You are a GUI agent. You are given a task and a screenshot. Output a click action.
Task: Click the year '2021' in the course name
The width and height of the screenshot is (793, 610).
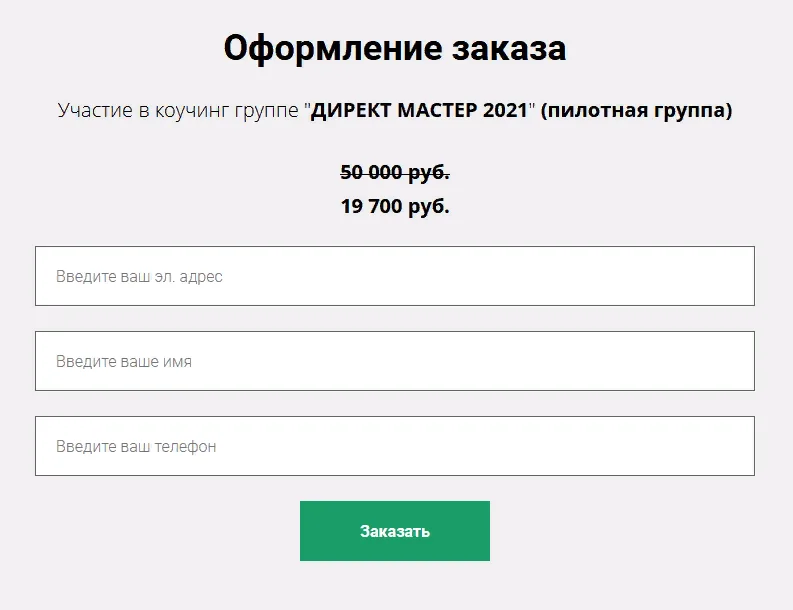(504, 111)
